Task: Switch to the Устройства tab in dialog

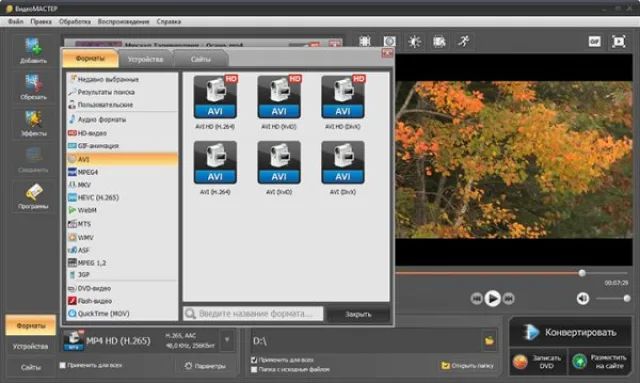Action: pos(145,59)
